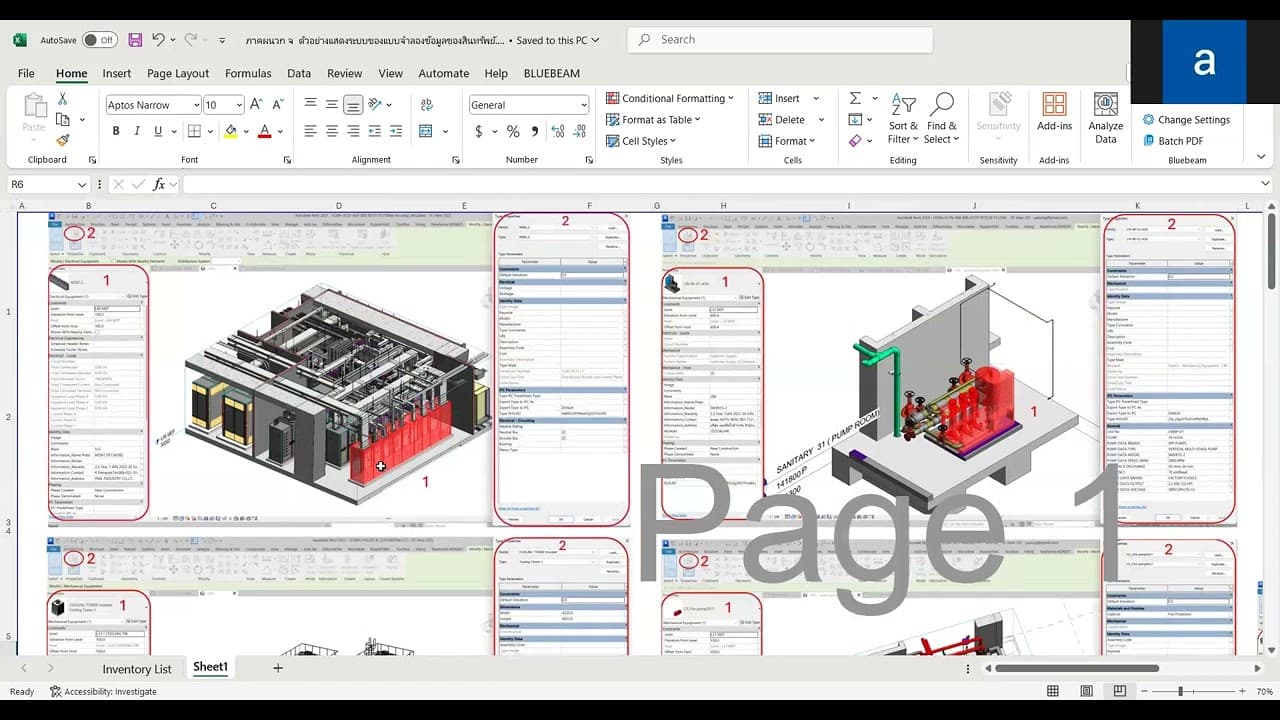Open the BLUEBEAM tab
Viewport: 1280px width, 720px height.
coord(552,73)
